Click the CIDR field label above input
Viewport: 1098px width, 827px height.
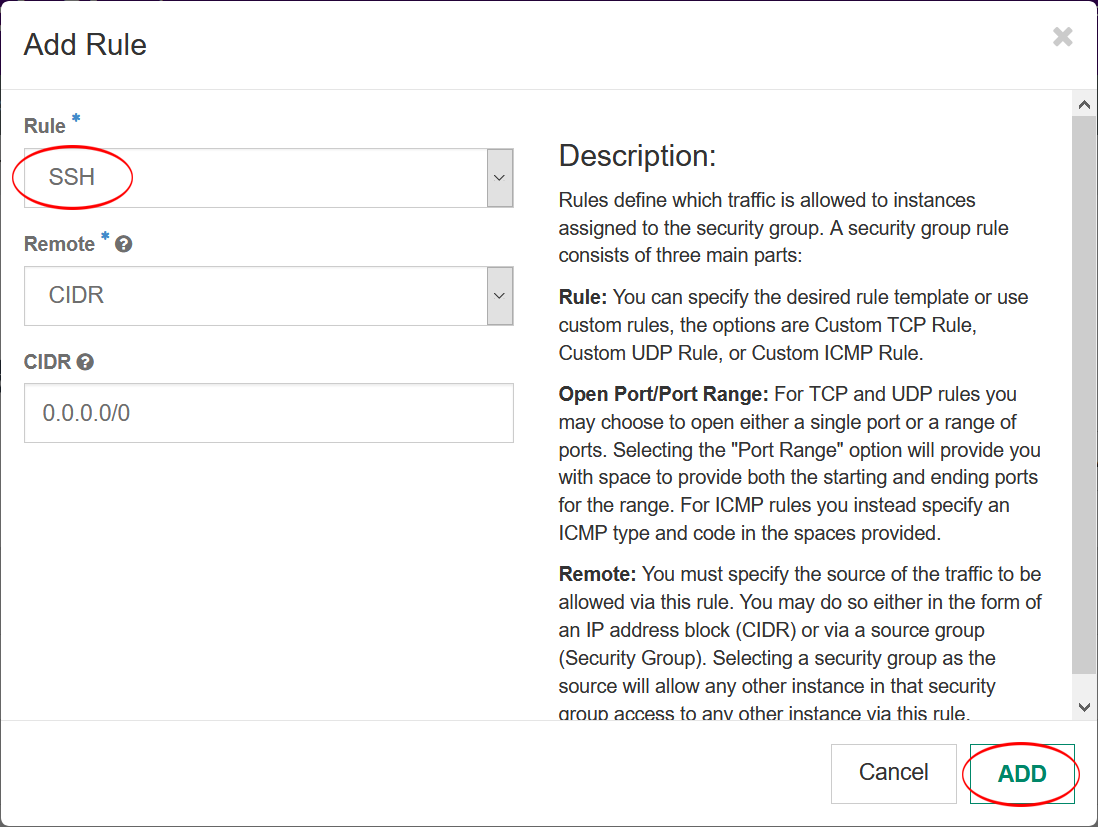(x=47, y=362)
